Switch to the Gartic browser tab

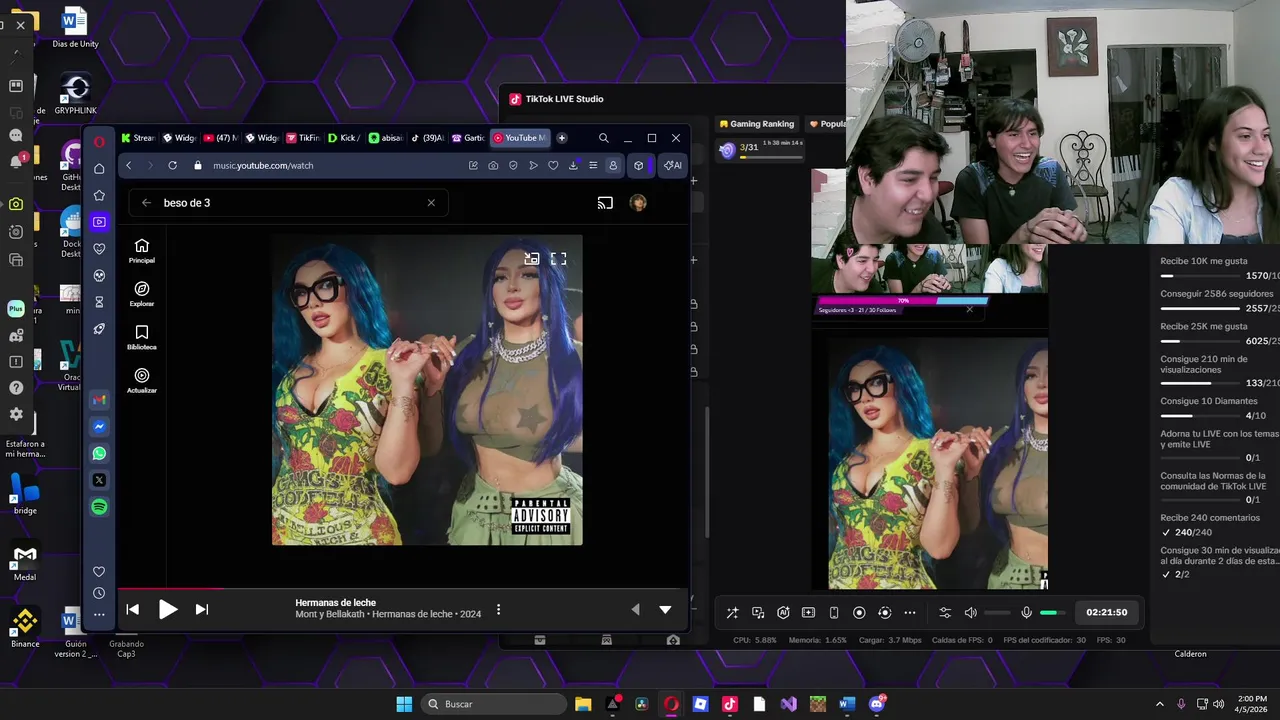467,138
